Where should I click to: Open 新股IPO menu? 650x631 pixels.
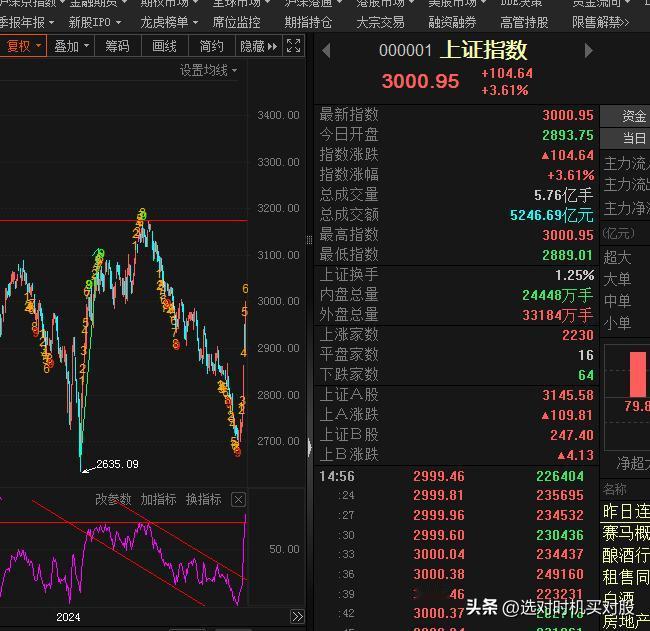click(x=95, y=22)
